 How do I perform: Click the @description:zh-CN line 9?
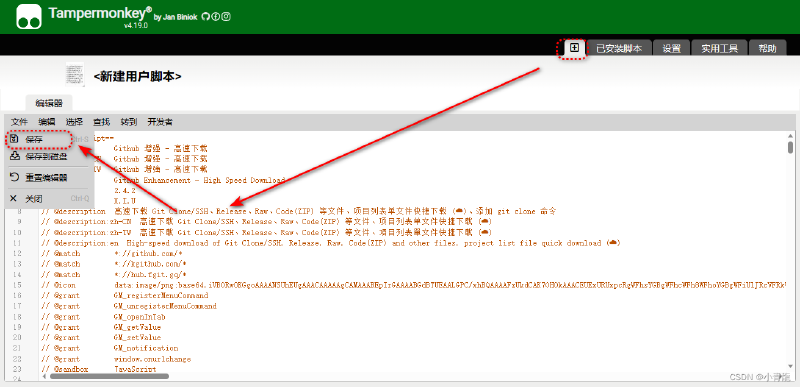pos(266,222)
